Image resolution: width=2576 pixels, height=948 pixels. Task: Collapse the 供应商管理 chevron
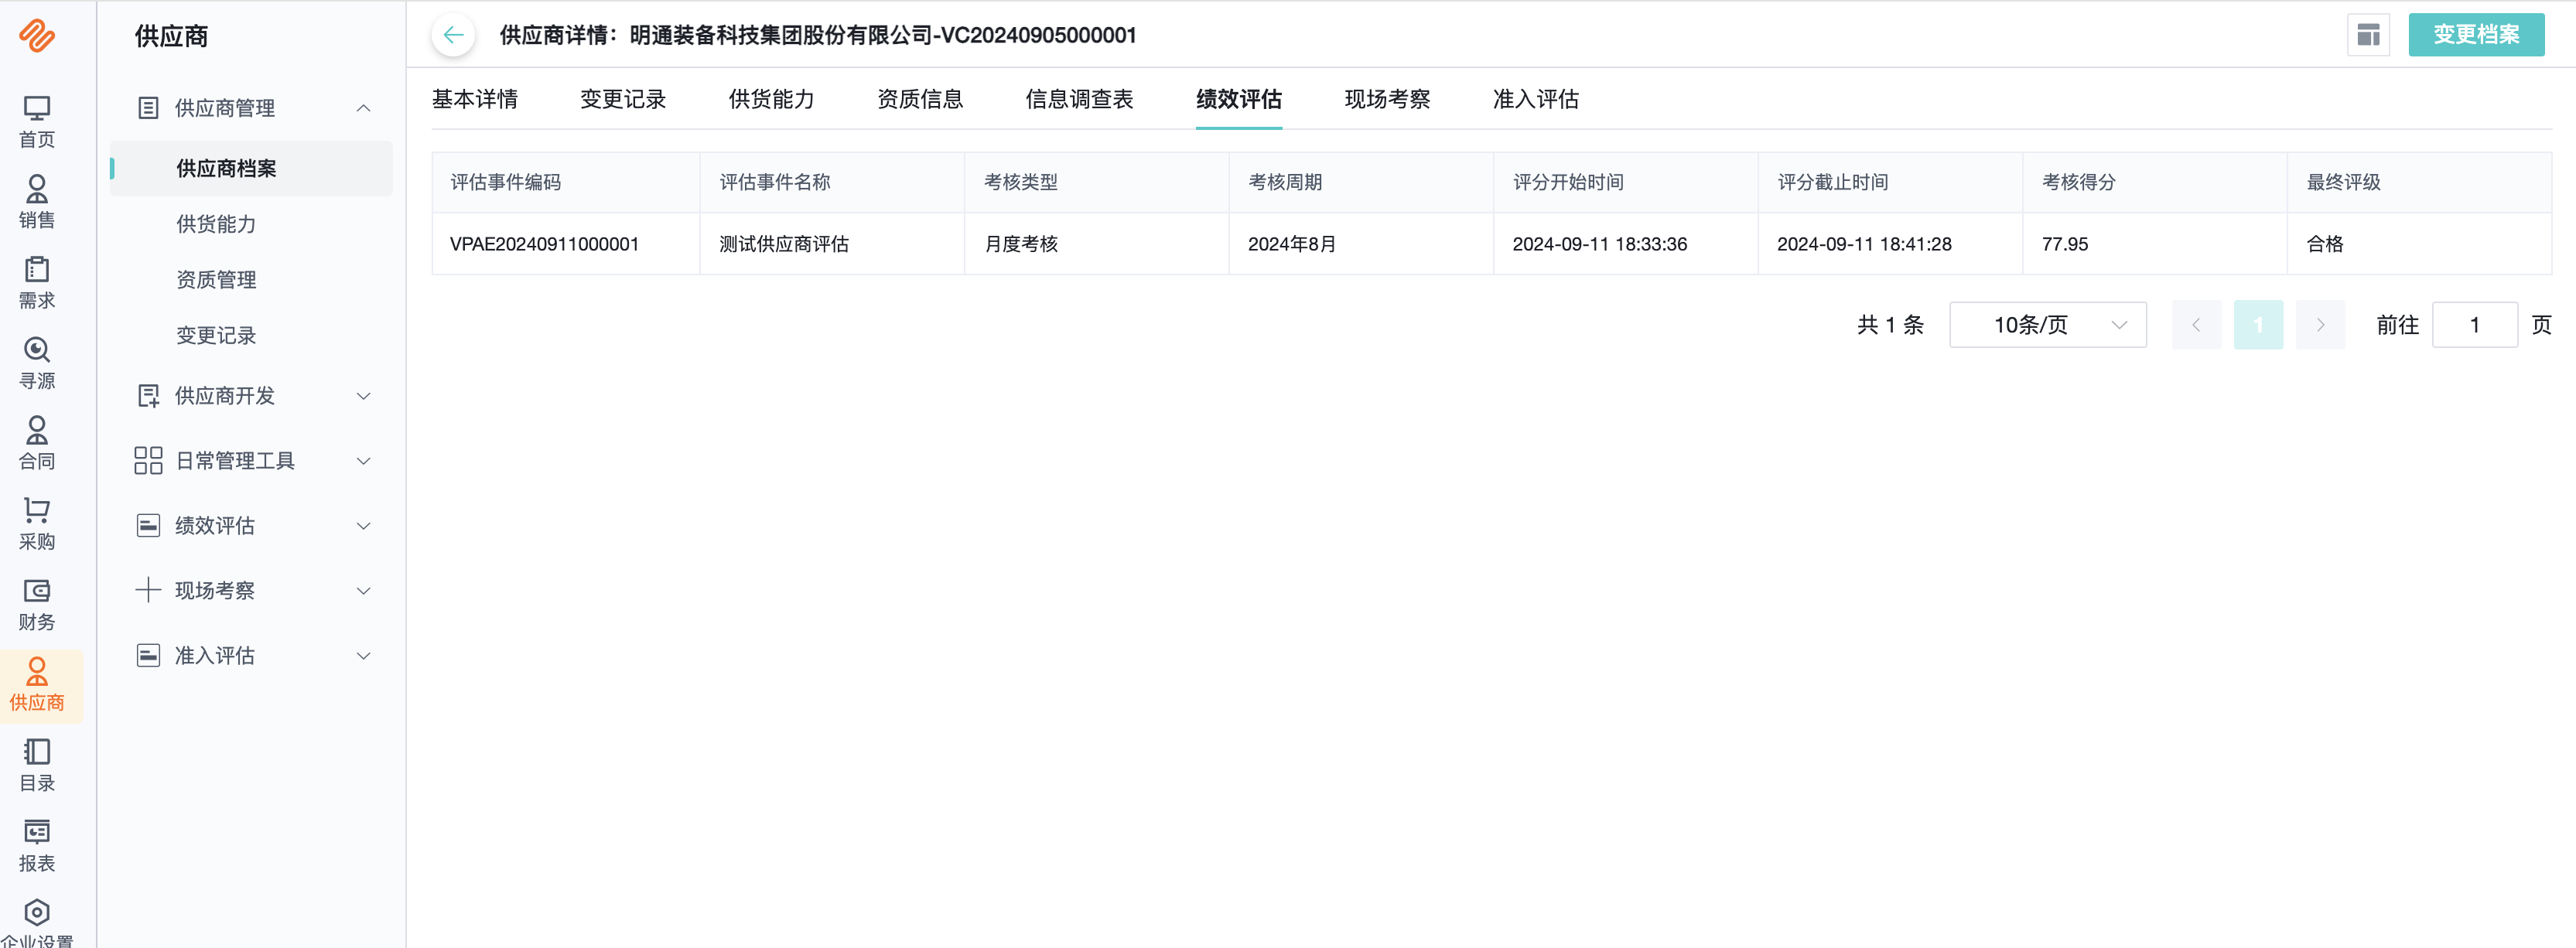(364, 108)
